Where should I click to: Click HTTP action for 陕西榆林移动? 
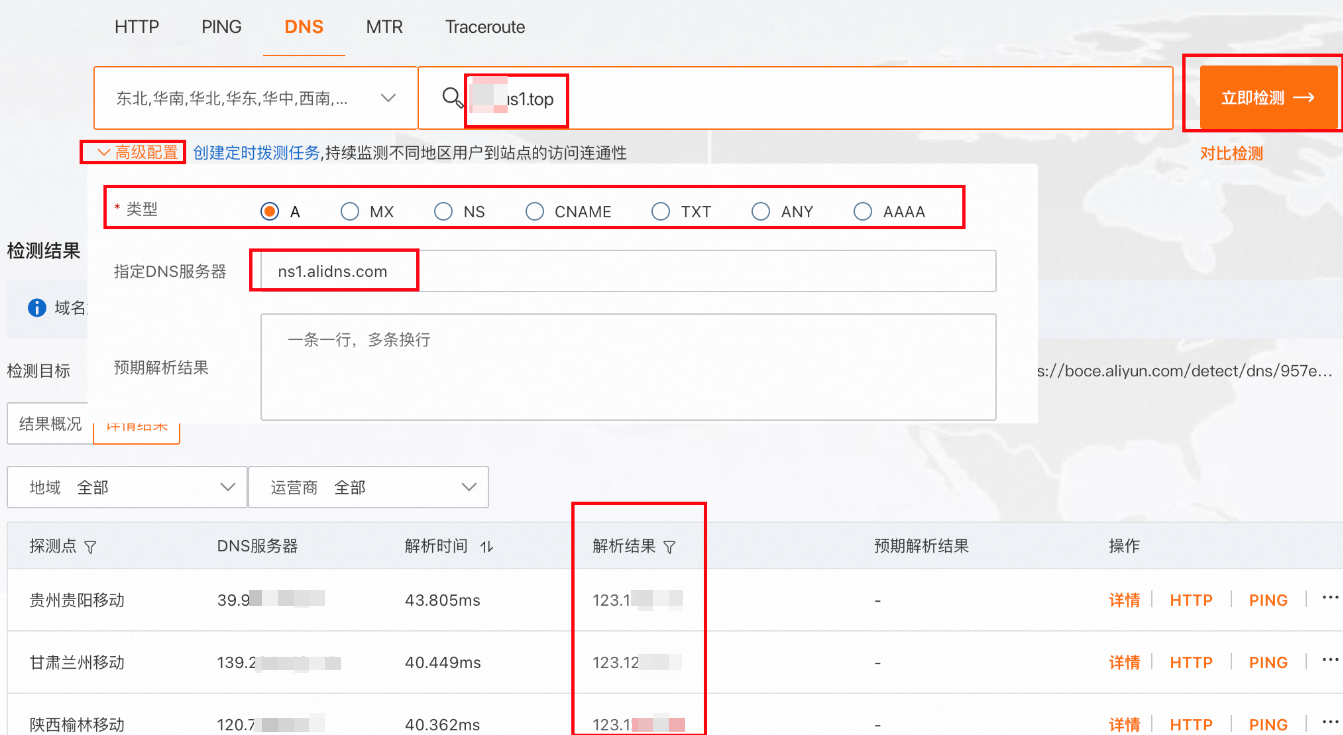[1191, 724]
